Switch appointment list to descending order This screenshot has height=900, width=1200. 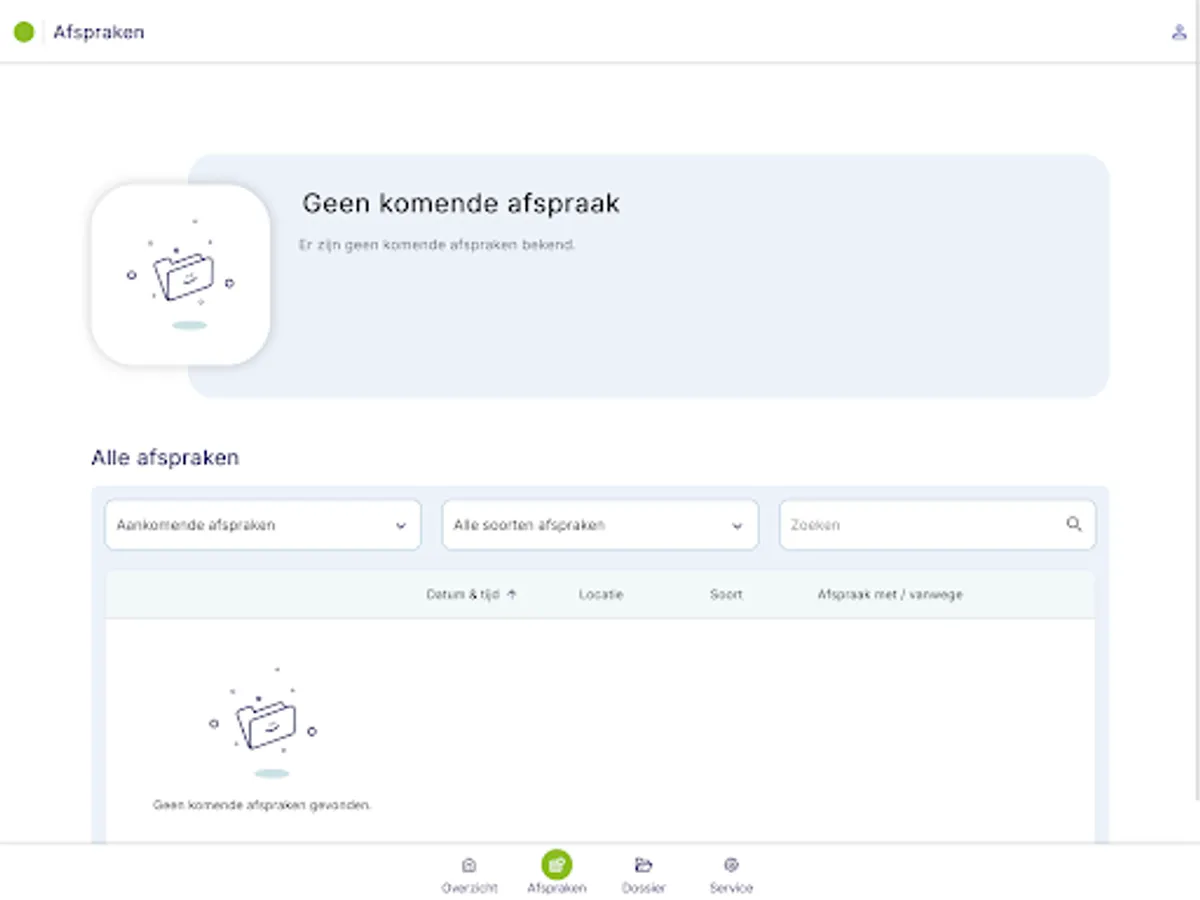point(512,593)
